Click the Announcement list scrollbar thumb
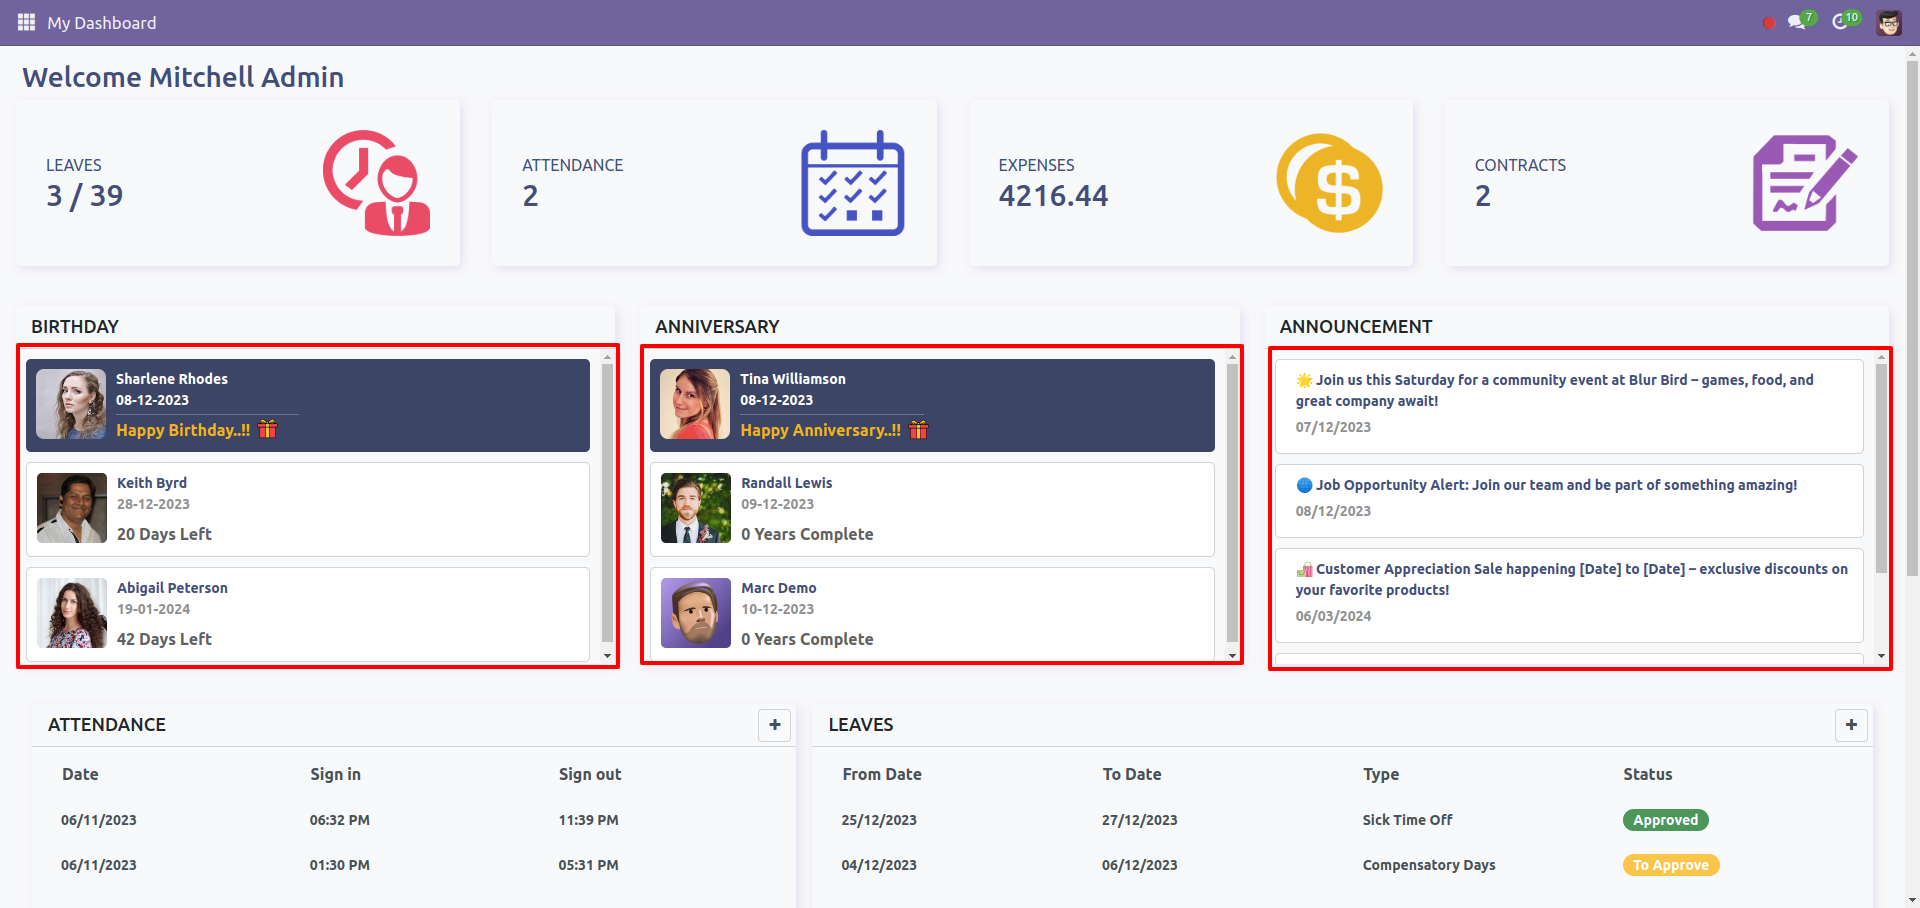Screen dimensions: 1920x908 [x=1881, y=468]
